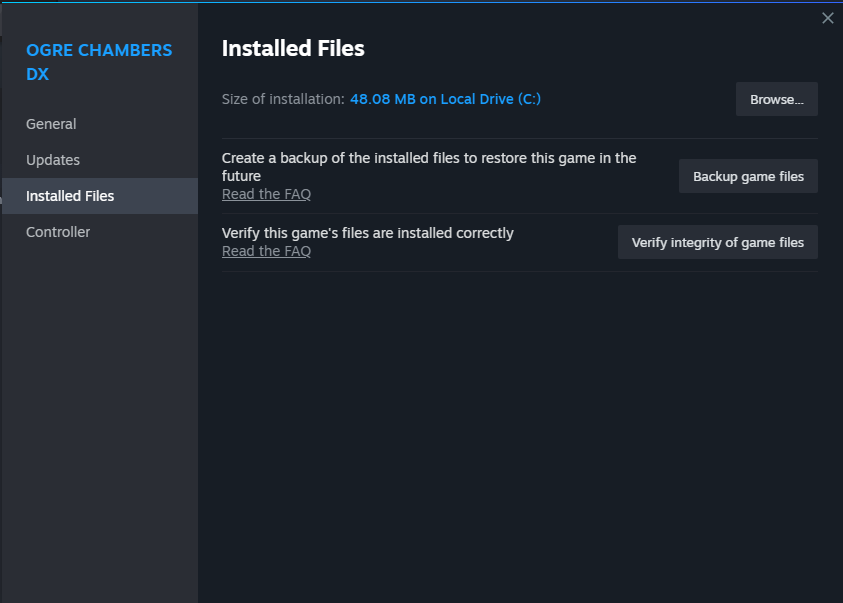Open the verify Read the FAQ link

(x=266, y=251)
